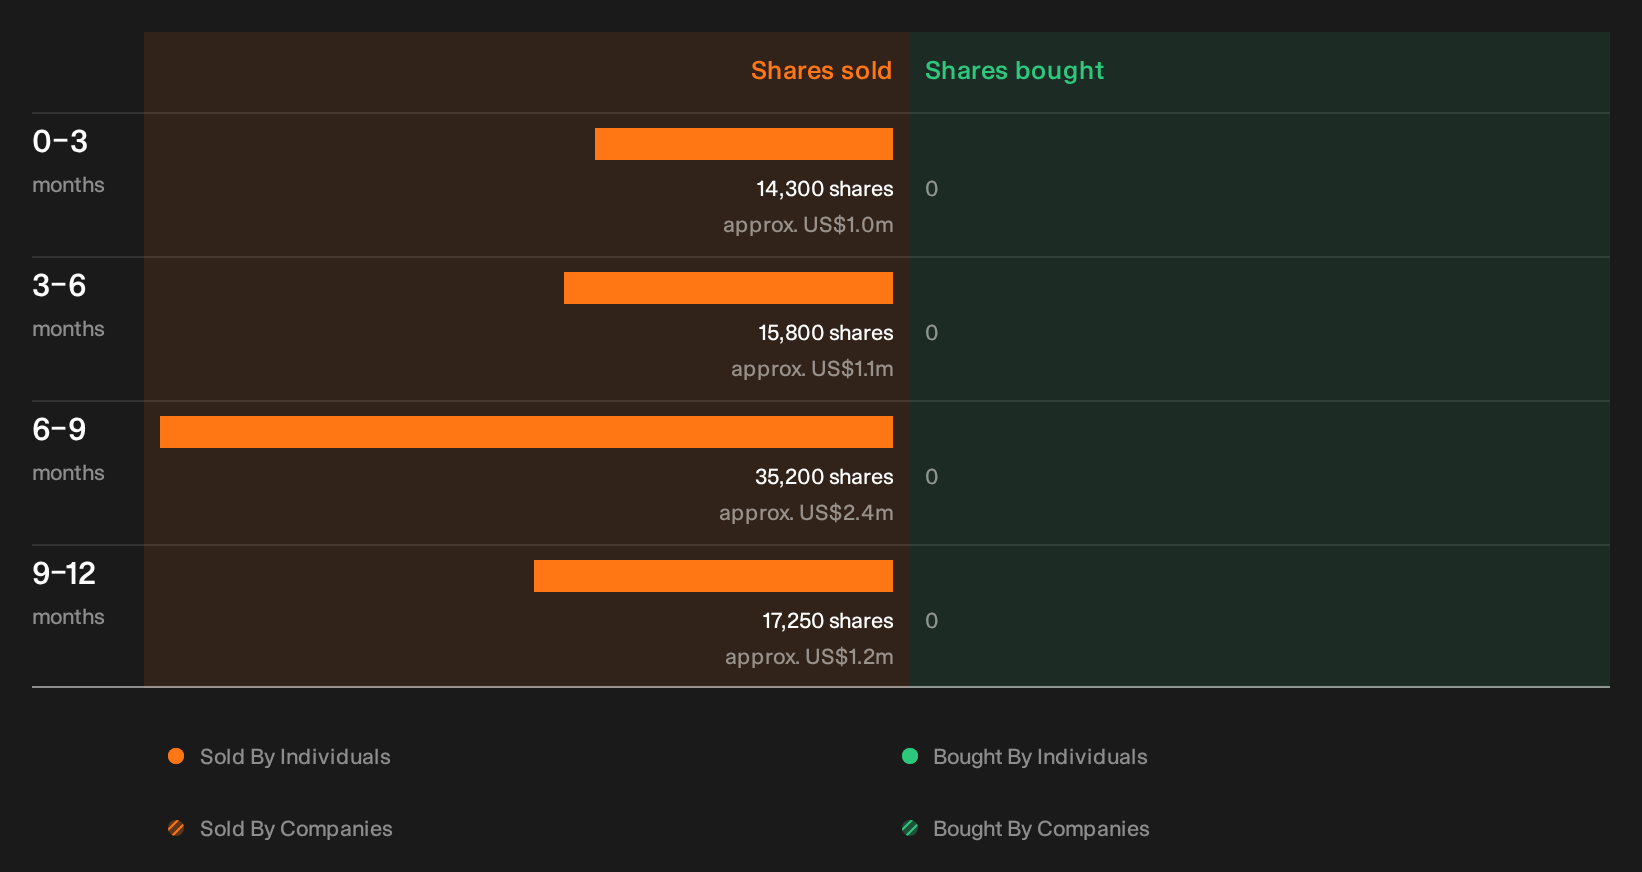Image resolution: width=1642 pixels, height=872 pixels.
Task: Click the Sold By Individuals legend label
Action: click(295, 757)
